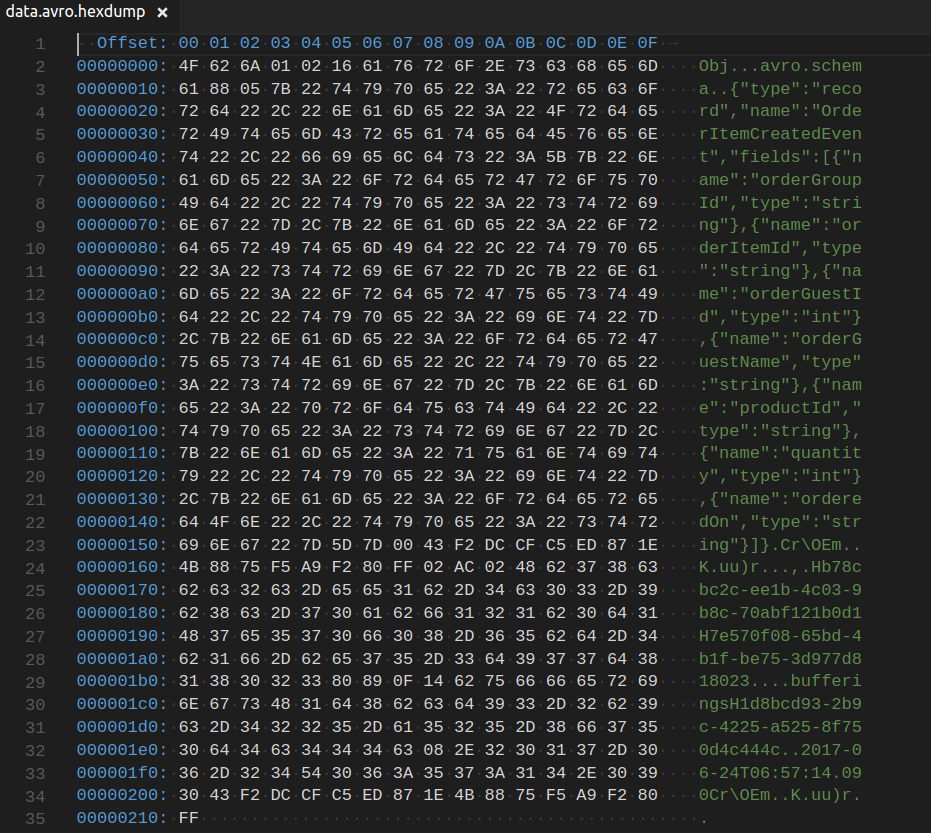Click offset address 00000030:
The width and height of the screenshot is (931, 833).
point(122,135)
